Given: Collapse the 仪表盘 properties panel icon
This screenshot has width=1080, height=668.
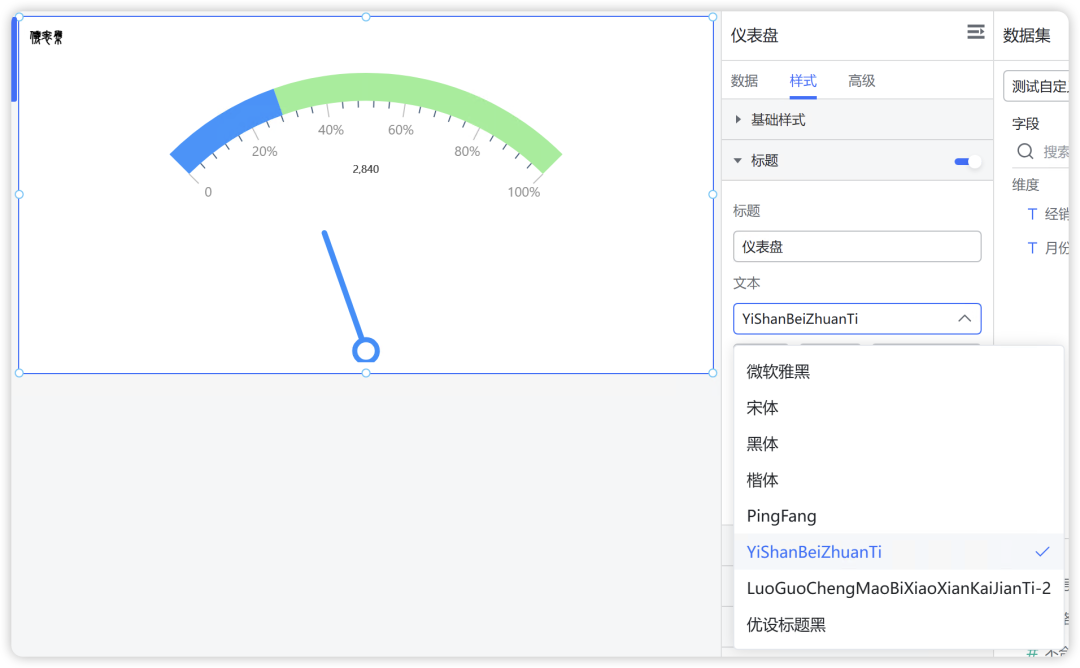Looking at the screenshot, I should [x=975, y=33].
